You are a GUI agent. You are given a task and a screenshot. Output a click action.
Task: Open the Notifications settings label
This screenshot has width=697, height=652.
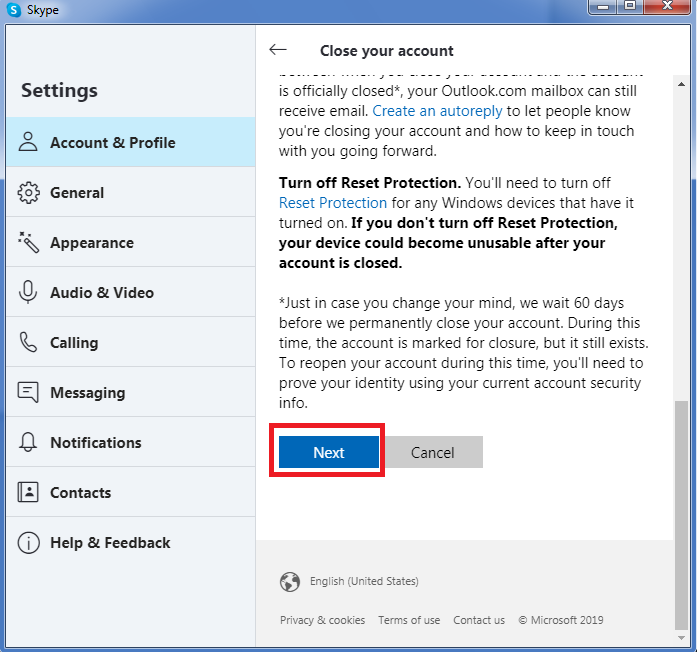pyautogui.click(x=96, y=443)
